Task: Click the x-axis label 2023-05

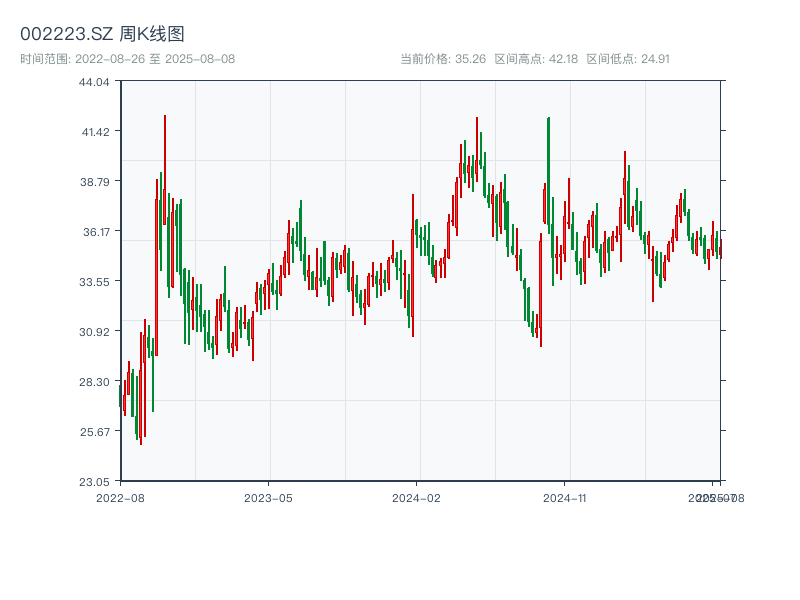Action: pos(268,498)
